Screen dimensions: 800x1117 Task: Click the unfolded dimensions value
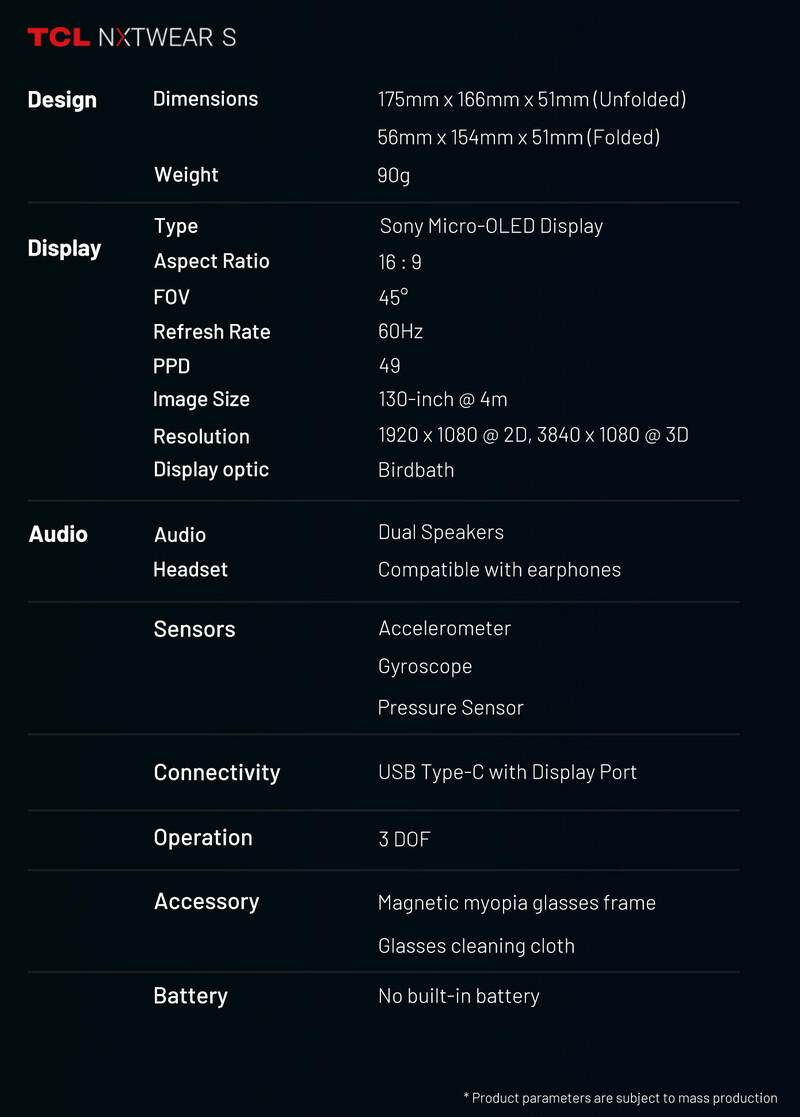[x=531, y=100]
